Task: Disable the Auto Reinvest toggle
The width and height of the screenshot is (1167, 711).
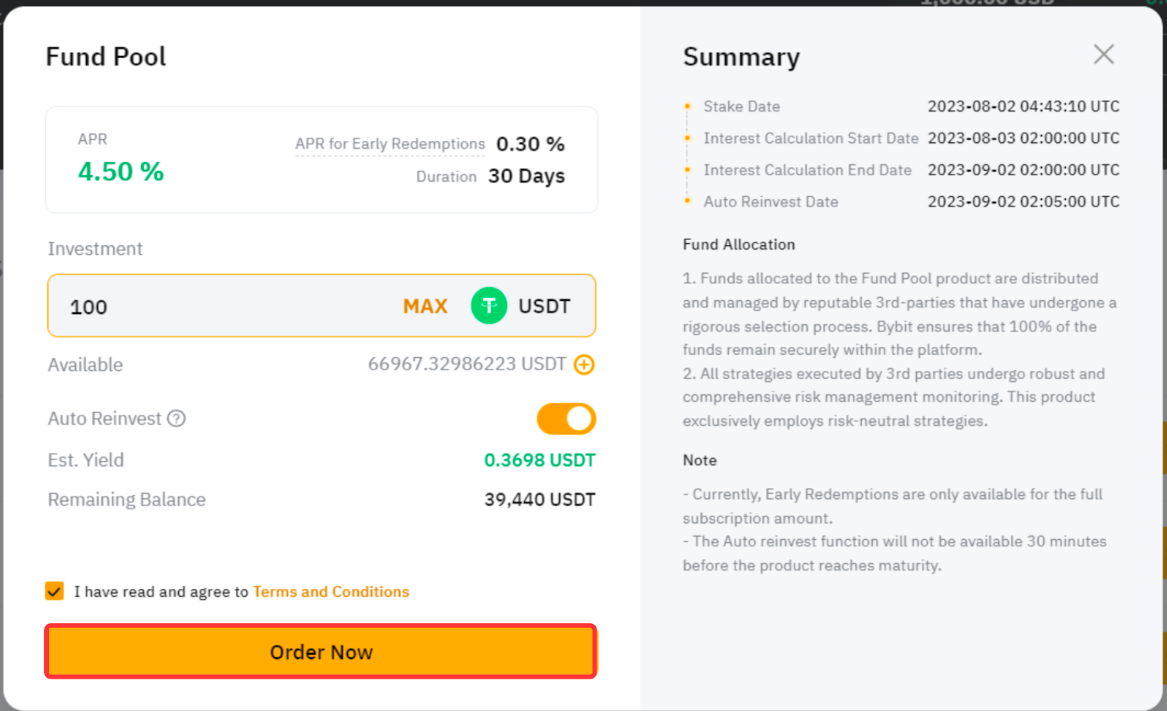Action: point(566,418)
